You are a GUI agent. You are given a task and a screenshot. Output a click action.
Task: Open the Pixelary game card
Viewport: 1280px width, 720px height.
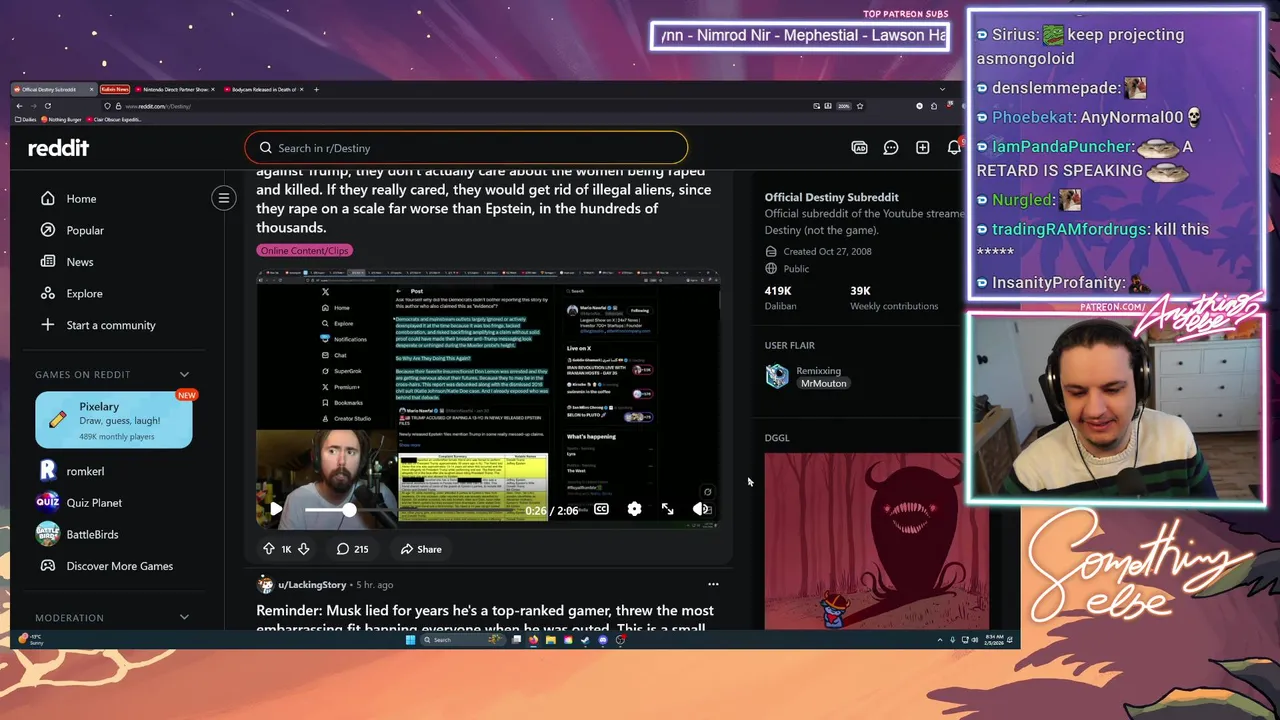(114, 420)
